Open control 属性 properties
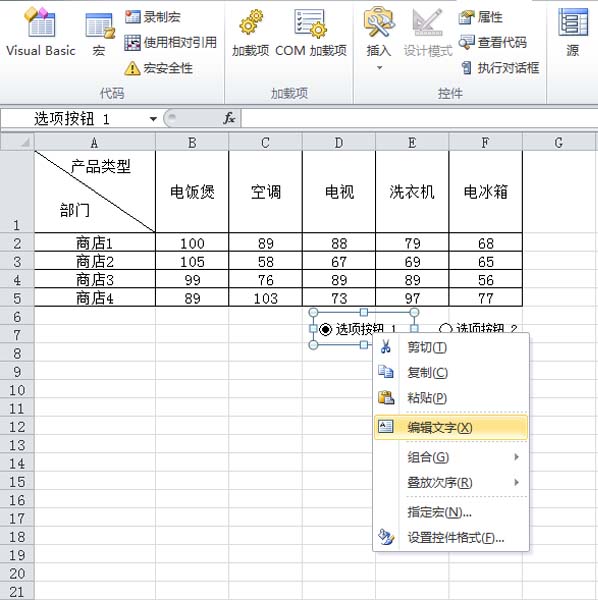This screenshot has width=598, height=600. pyautogui.click(x=481, y=17)
